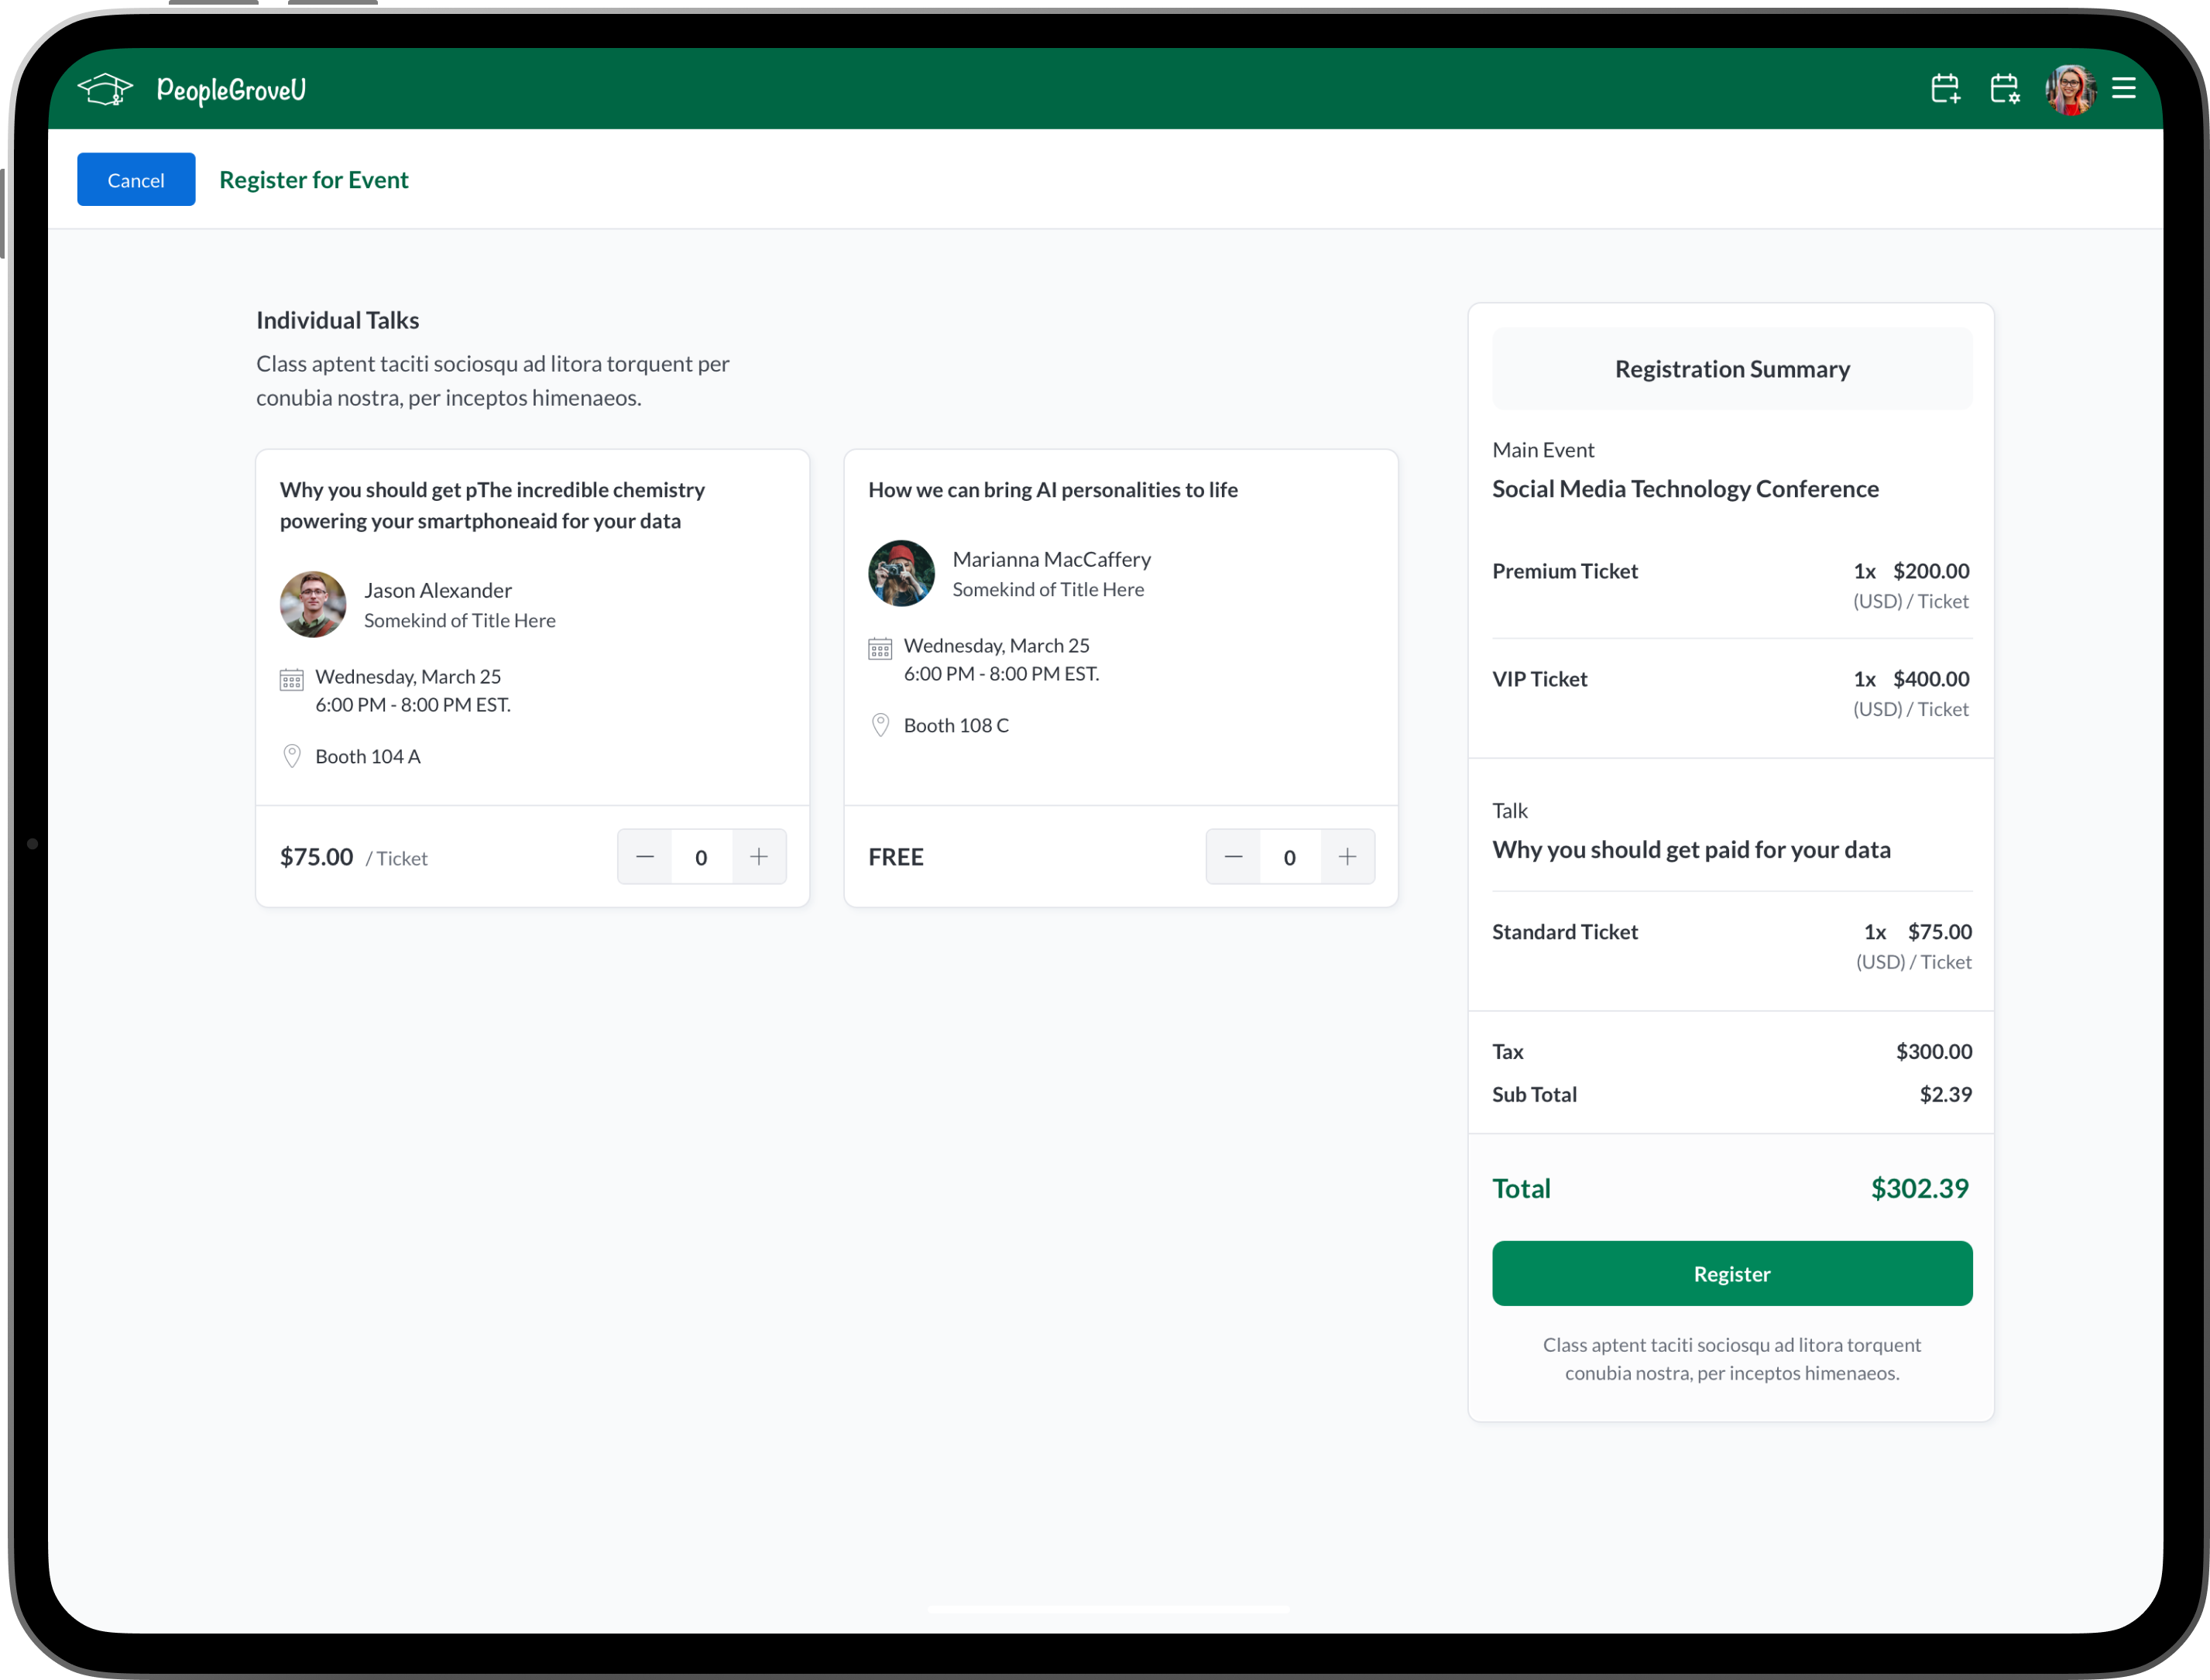Click the calendar icon in Marianna's talk card
Image resolution: width=2210 pixels, height=1680 pixels.
(x=880, y=649)
